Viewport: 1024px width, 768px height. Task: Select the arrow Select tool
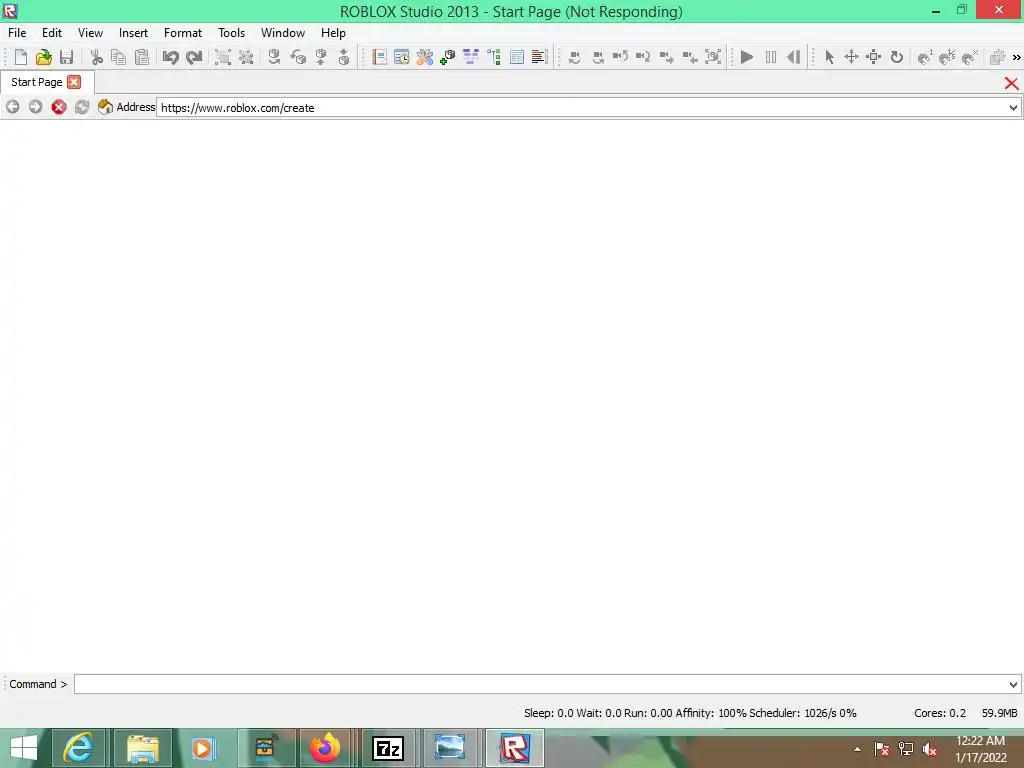pos(829,57)
